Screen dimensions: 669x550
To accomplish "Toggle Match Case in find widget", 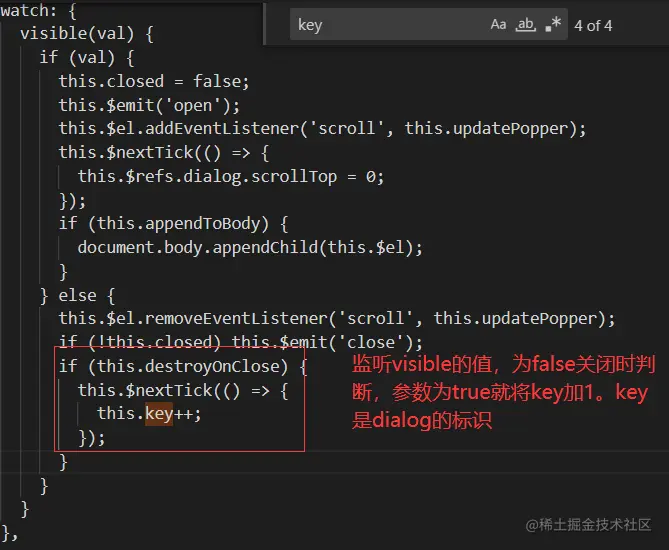I will 498,24.
